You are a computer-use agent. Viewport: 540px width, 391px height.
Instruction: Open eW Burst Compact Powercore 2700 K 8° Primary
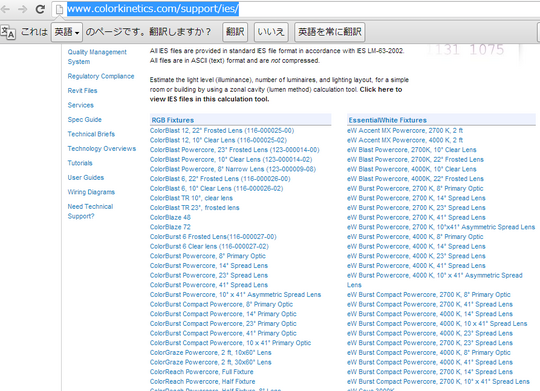coord(429,295)
